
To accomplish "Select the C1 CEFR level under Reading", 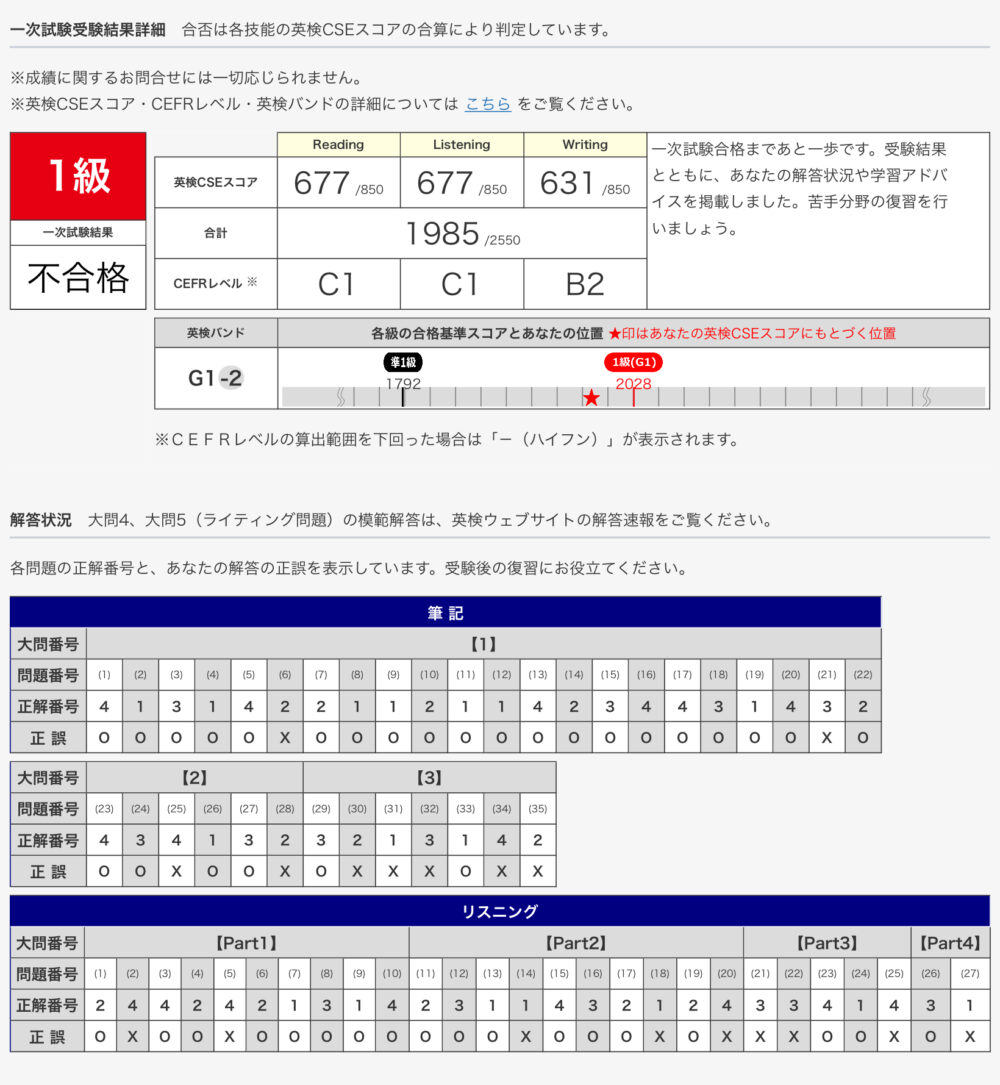I will 336,284.
